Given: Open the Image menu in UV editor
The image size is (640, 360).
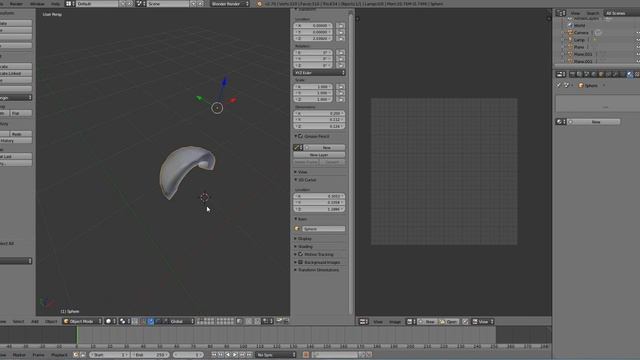Looking at the screenshot, I should tap(395, 322).
